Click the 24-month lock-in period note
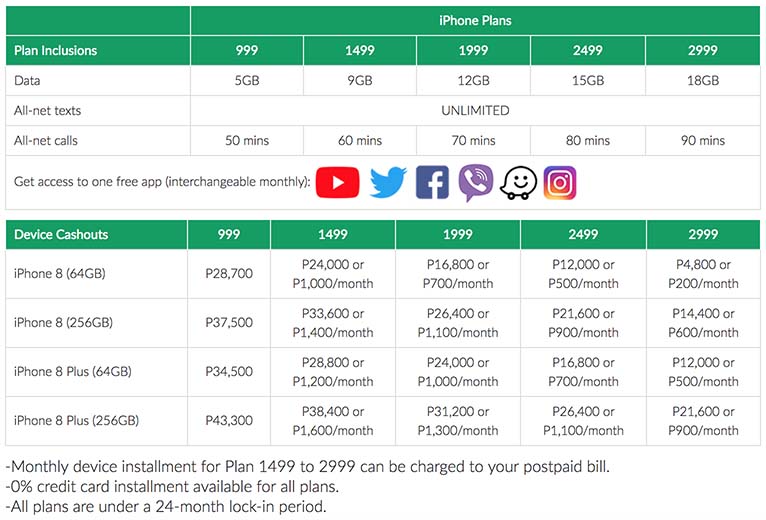Image resolution: width=766 pixels, height=520 pixels. 166,506
